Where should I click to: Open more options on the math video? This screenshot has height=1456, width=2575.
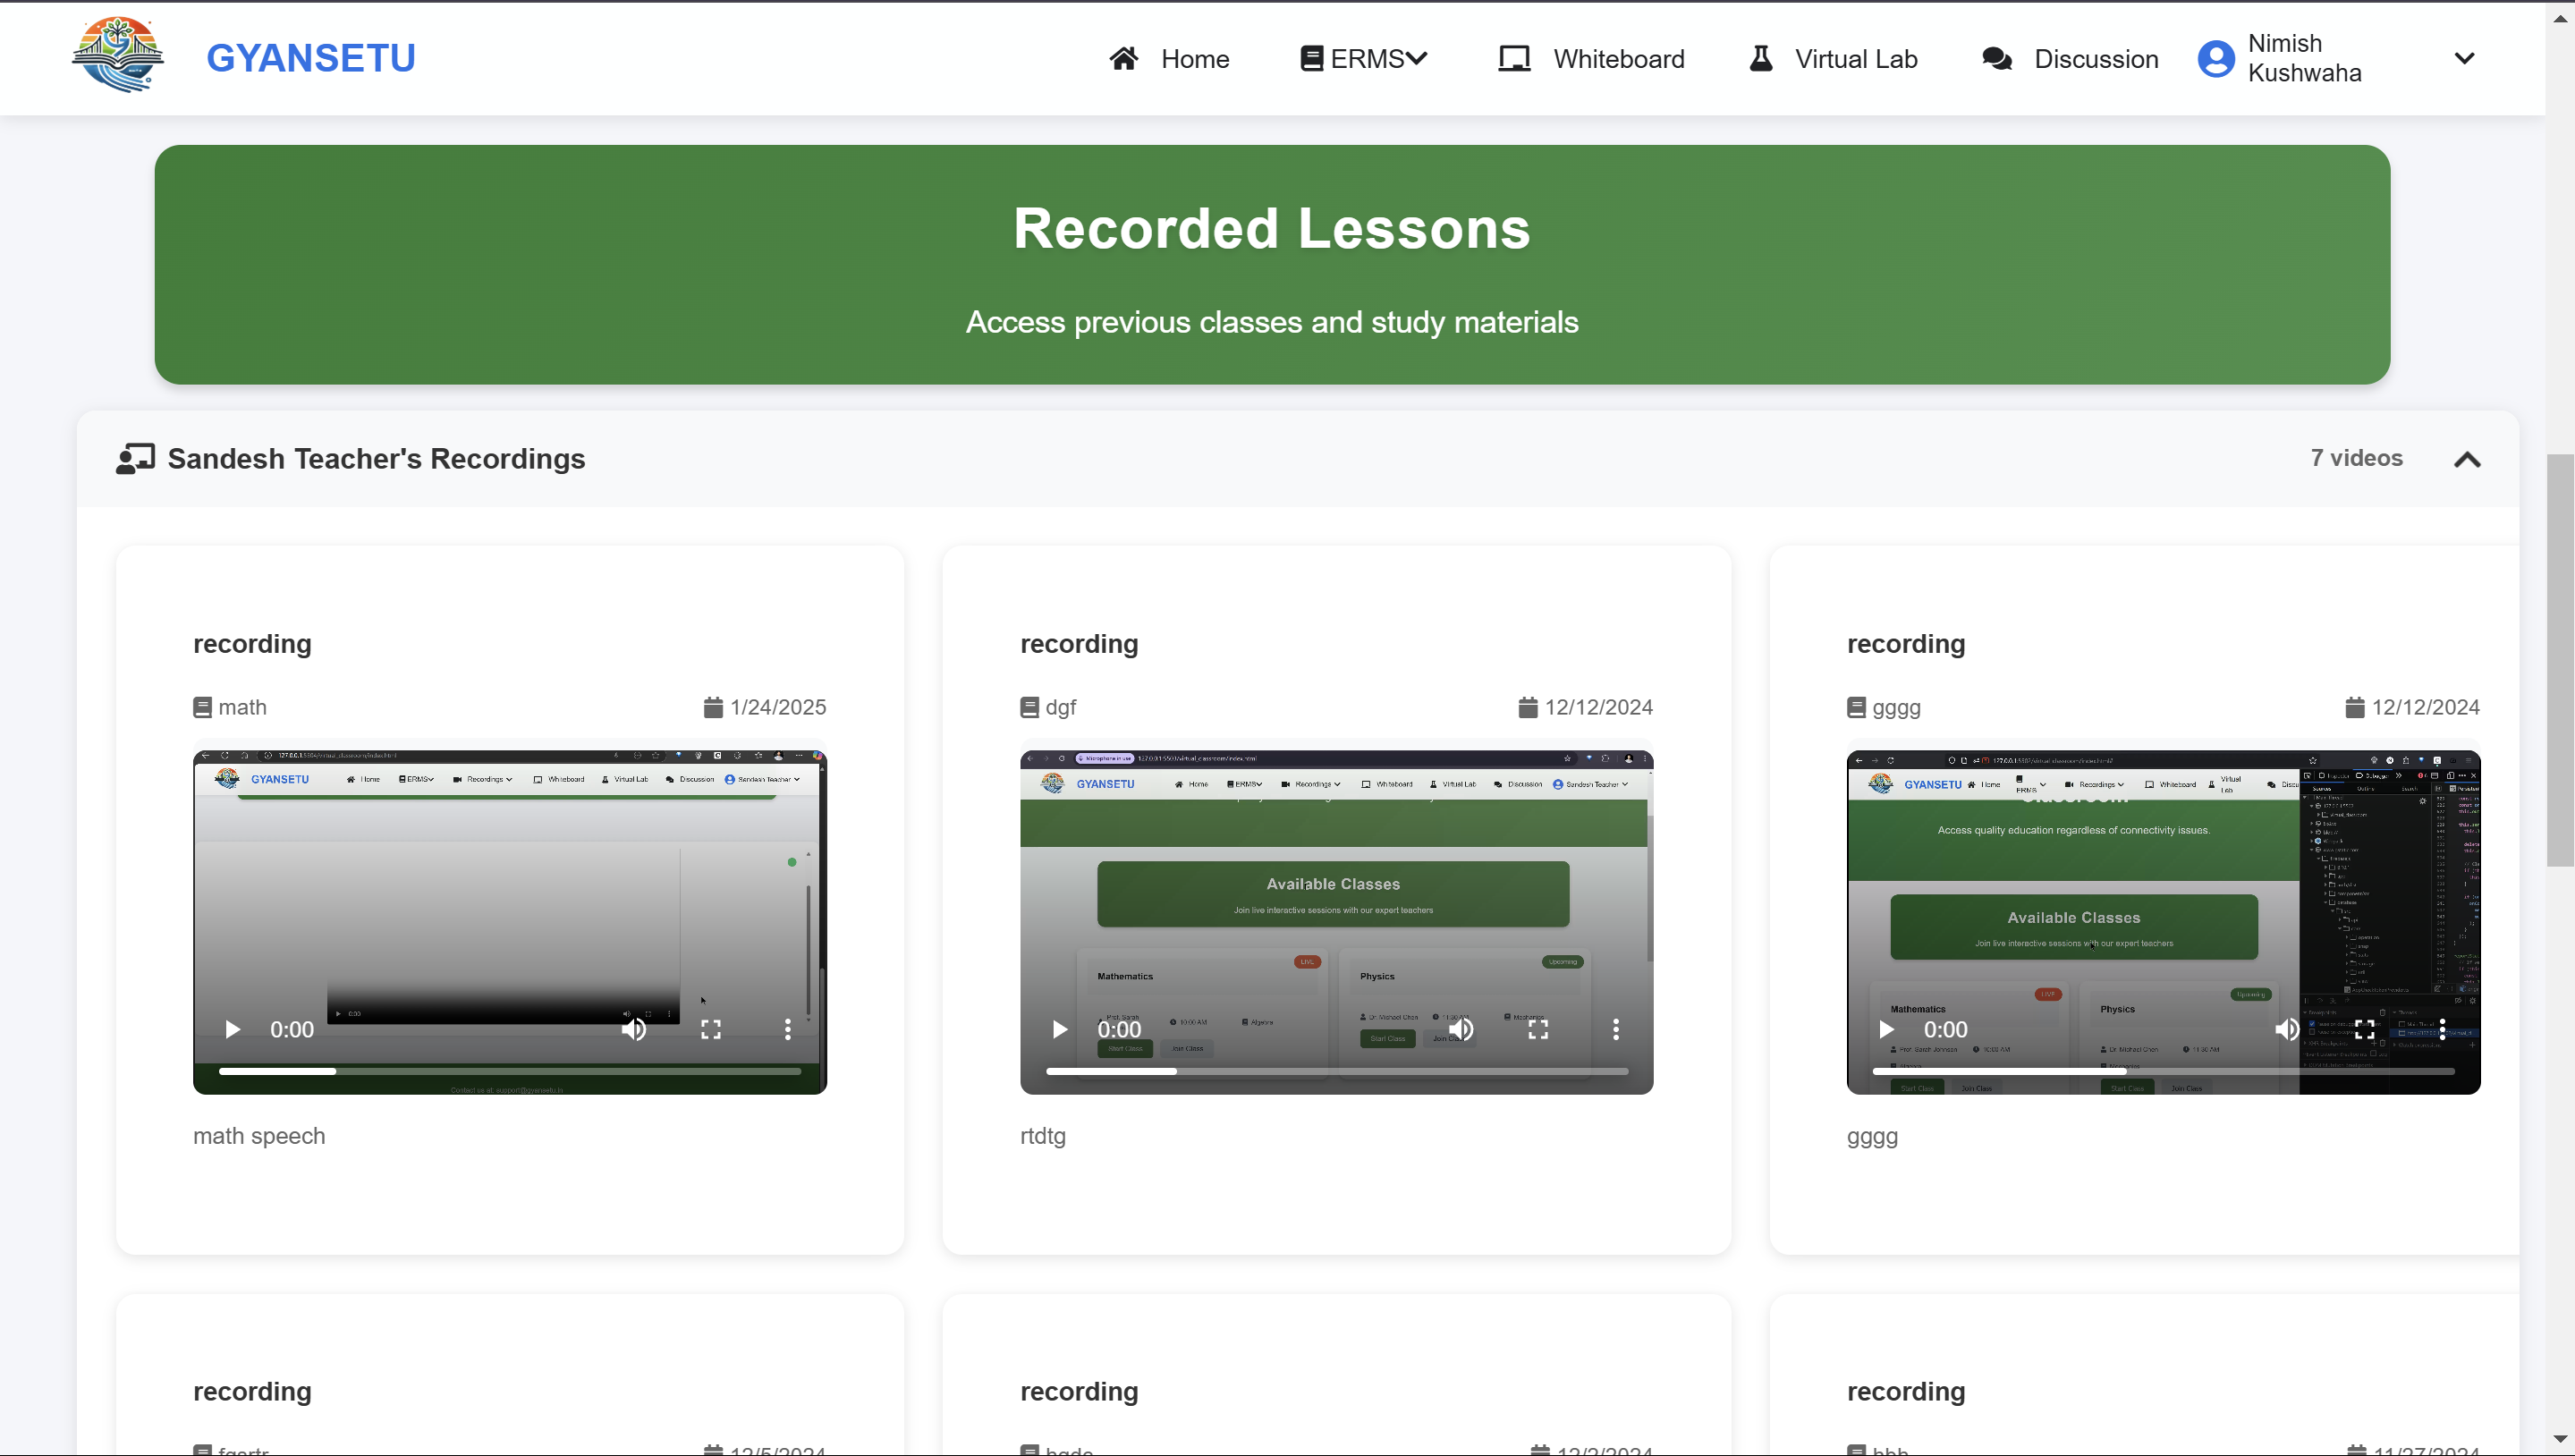coord(788,1029)
